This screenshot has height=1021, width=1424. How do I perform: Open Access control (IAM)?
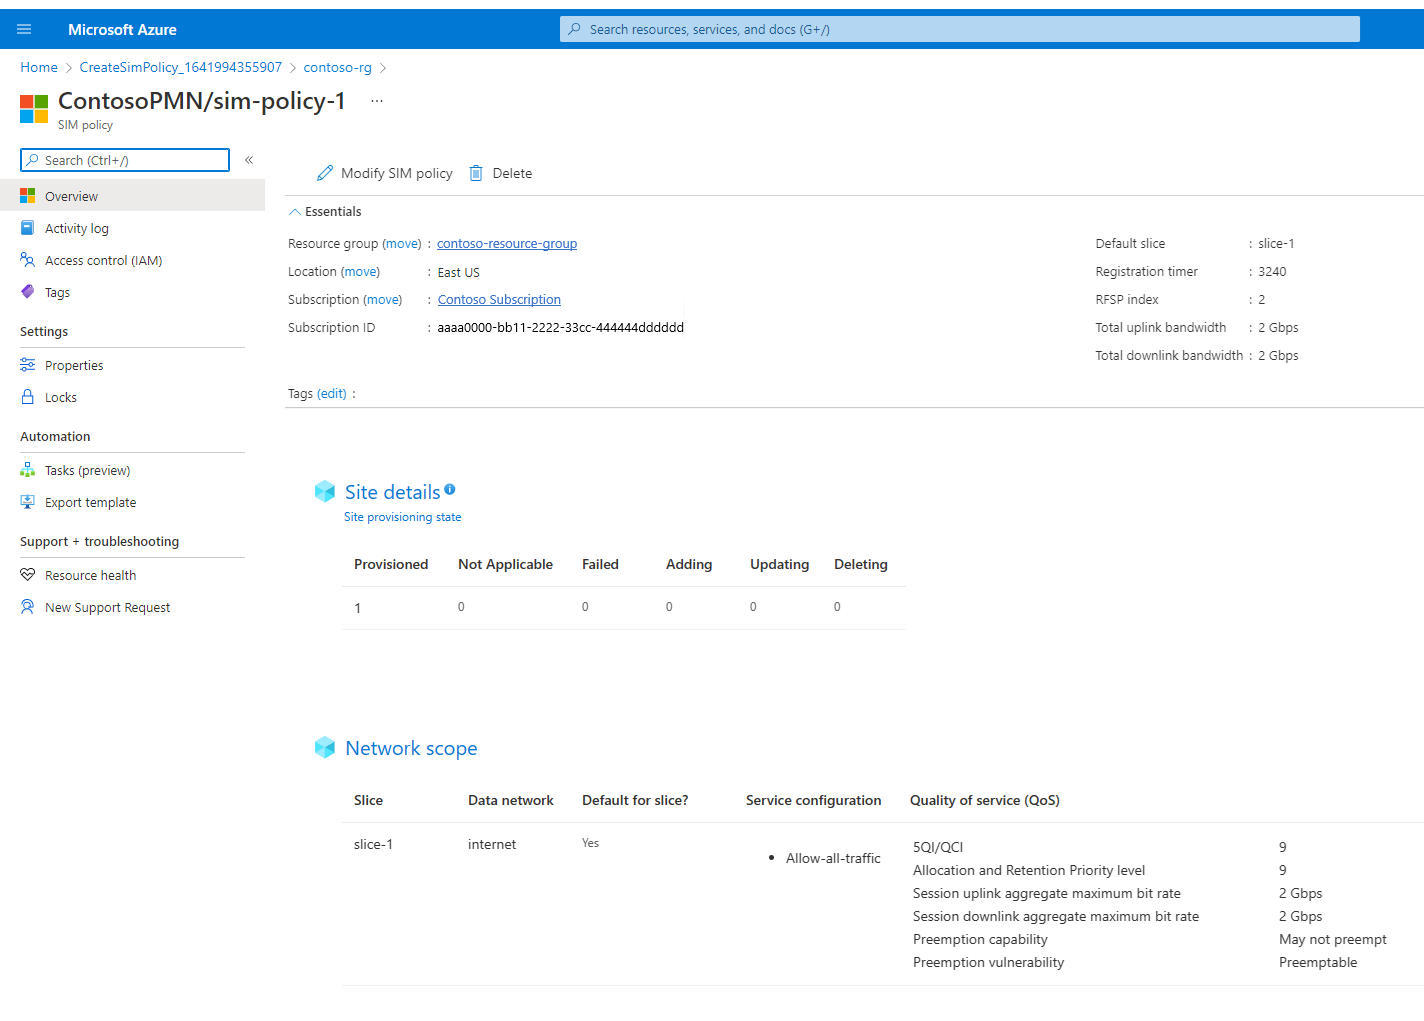pyautogui.click(x=103, y=260)
